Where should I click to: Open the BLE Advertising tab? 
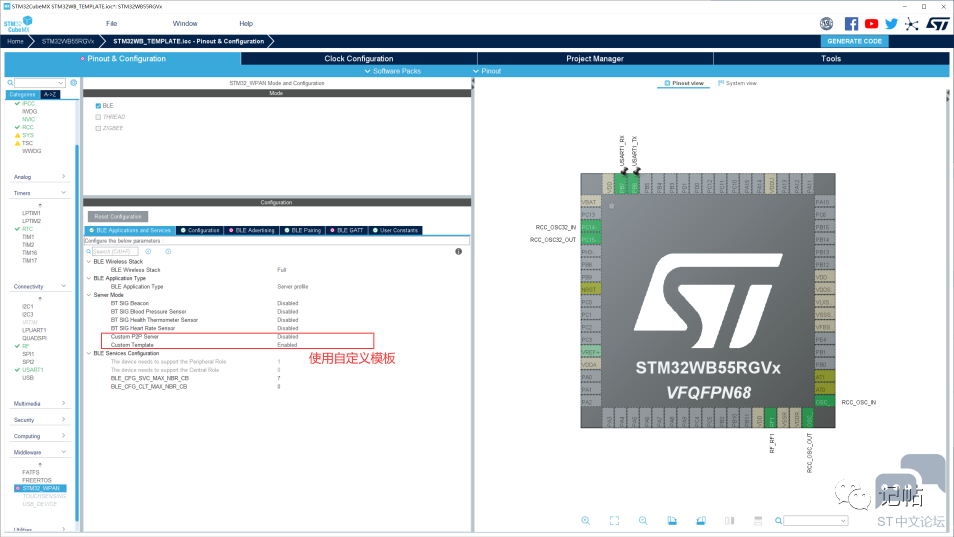point(256,230)
